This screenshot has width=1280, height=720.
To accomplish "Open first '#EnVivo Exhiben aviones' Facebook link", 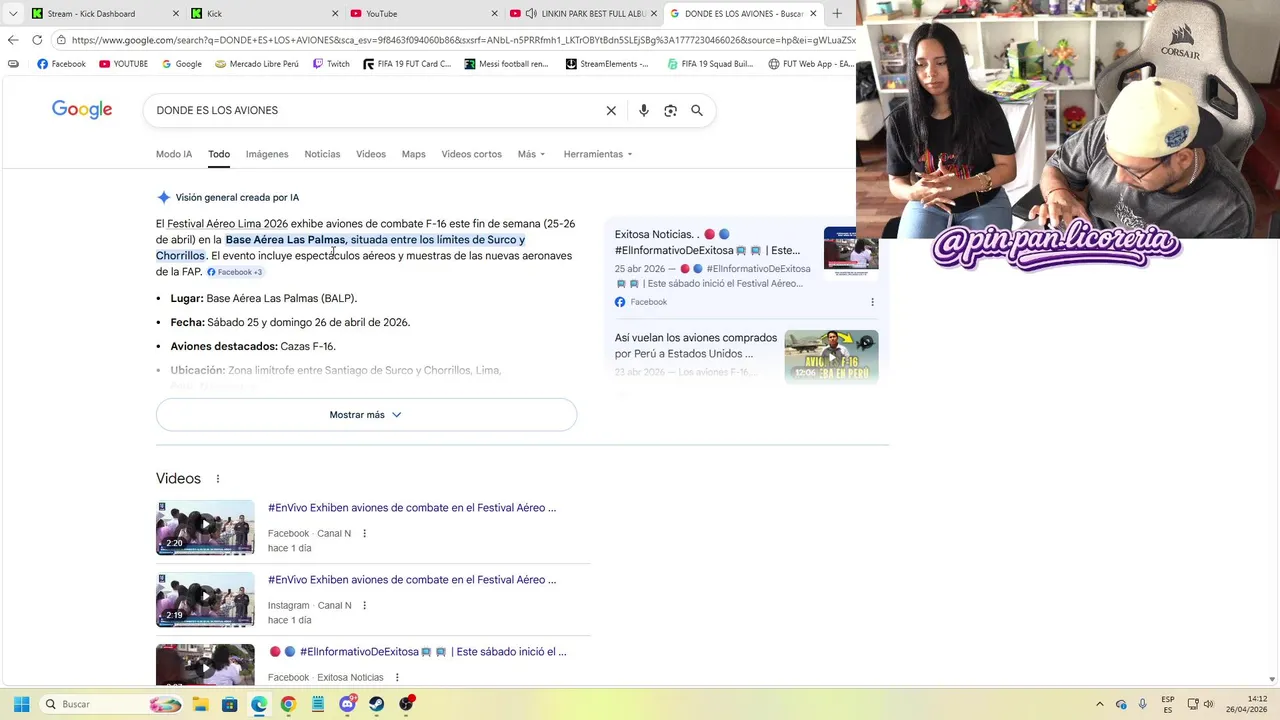I will pyautogui.click(x=412, y=508).
